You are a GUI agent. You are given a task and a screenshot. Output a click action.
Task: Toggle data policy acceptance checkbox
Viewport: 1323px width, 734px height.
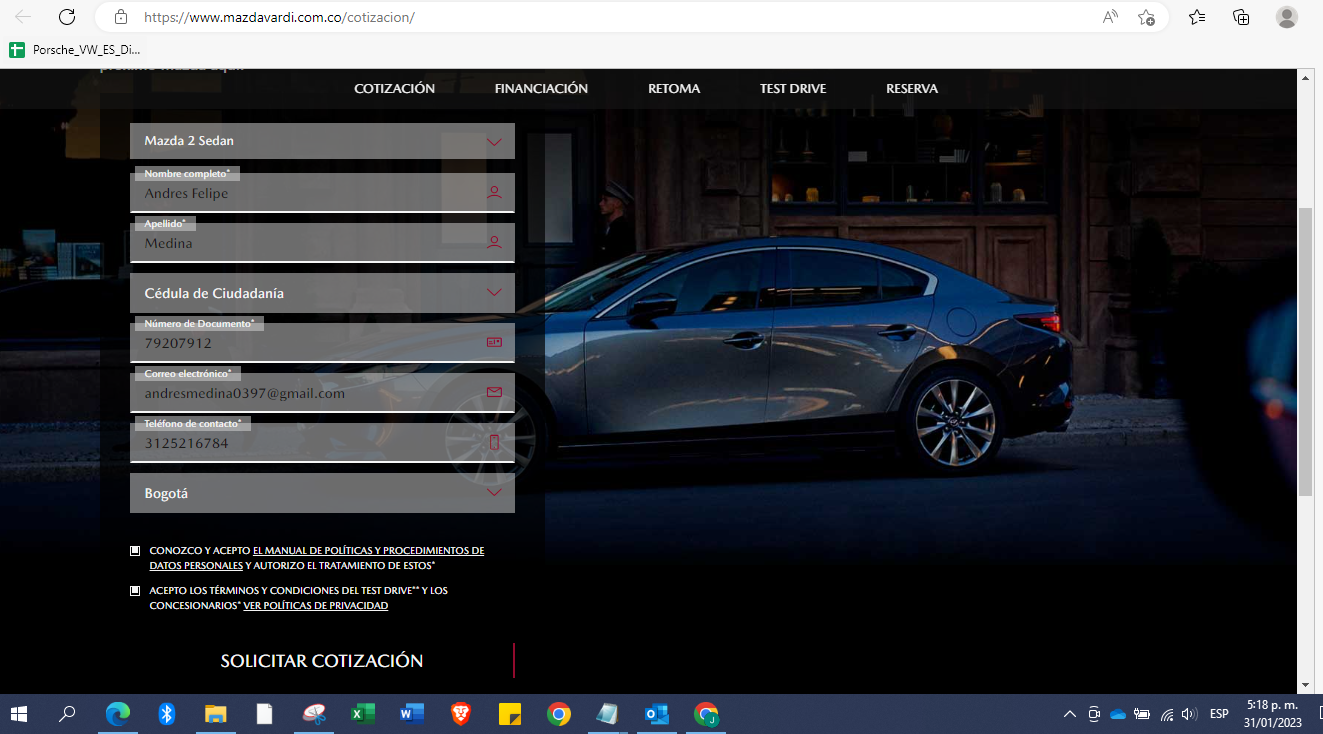135,550
